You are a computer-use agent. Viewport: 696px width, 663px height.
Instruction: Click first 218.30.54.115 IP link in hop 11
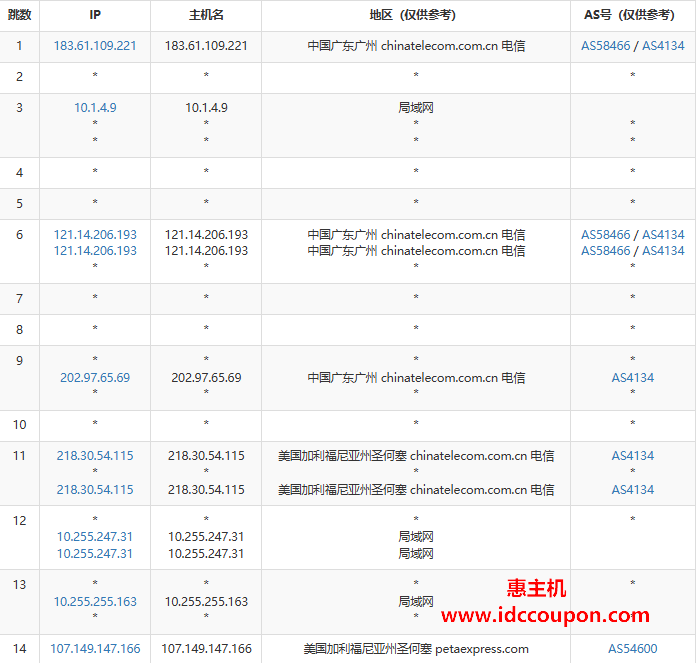[95, 456]
